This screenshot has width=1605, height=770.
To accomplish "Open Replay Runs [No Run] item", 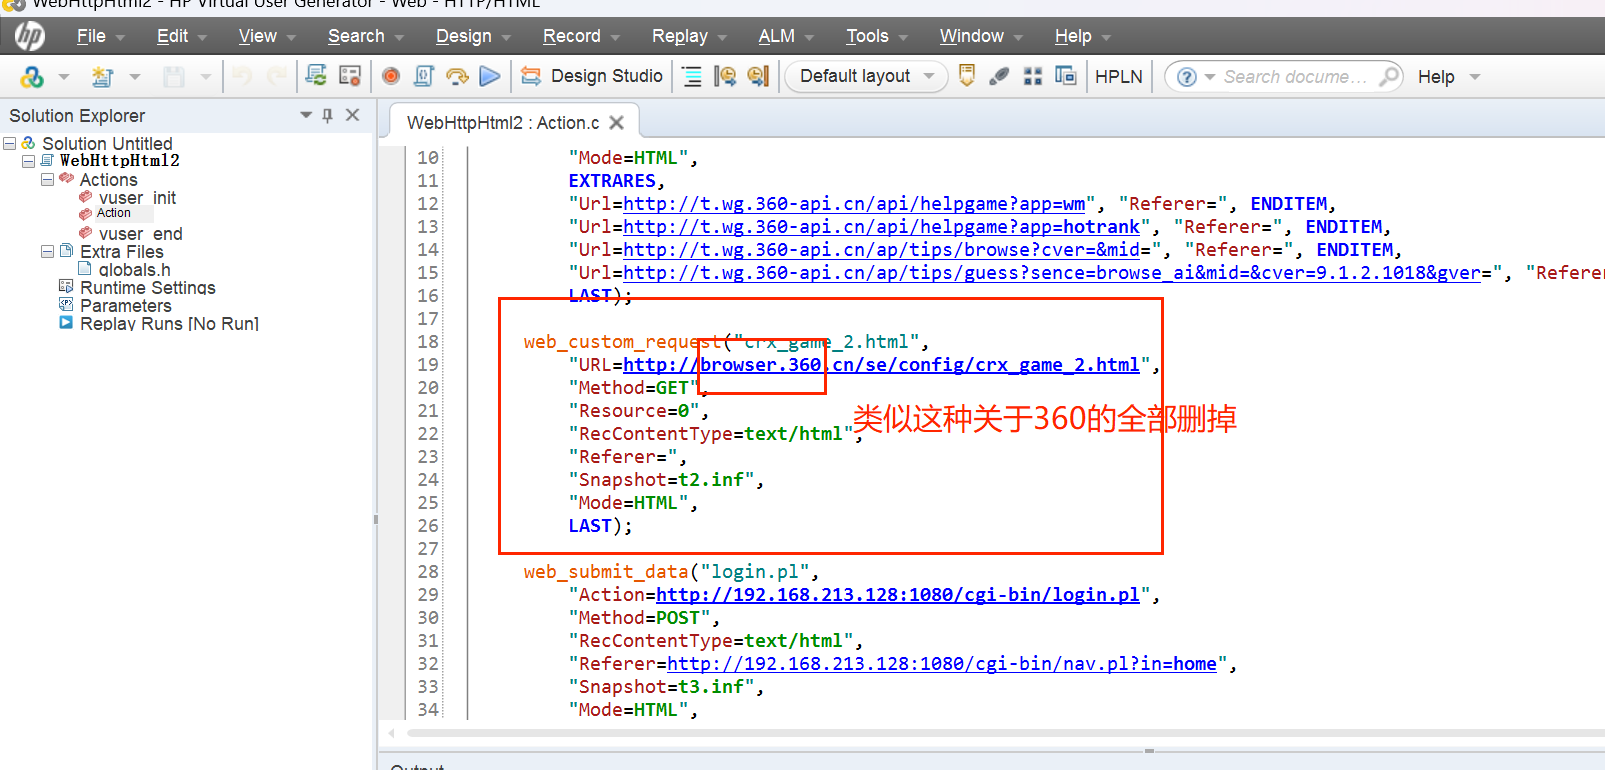I will tap(169, 324).
